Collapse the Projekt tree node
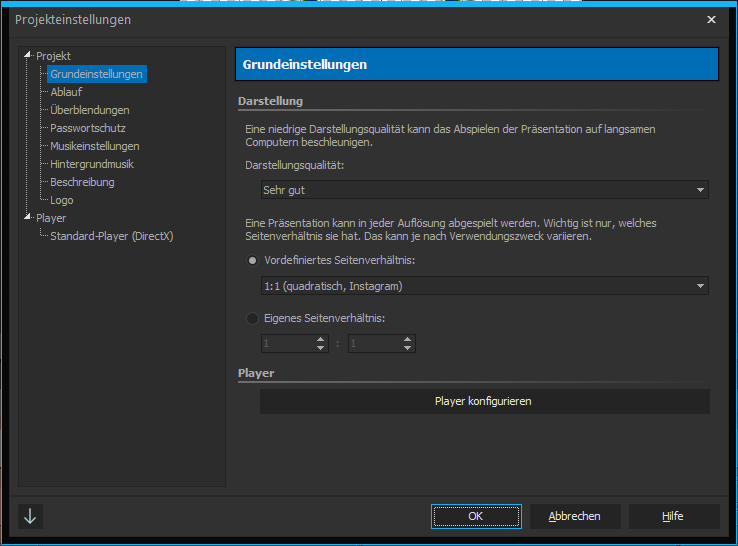738x546 pixels. pos(28,56)
